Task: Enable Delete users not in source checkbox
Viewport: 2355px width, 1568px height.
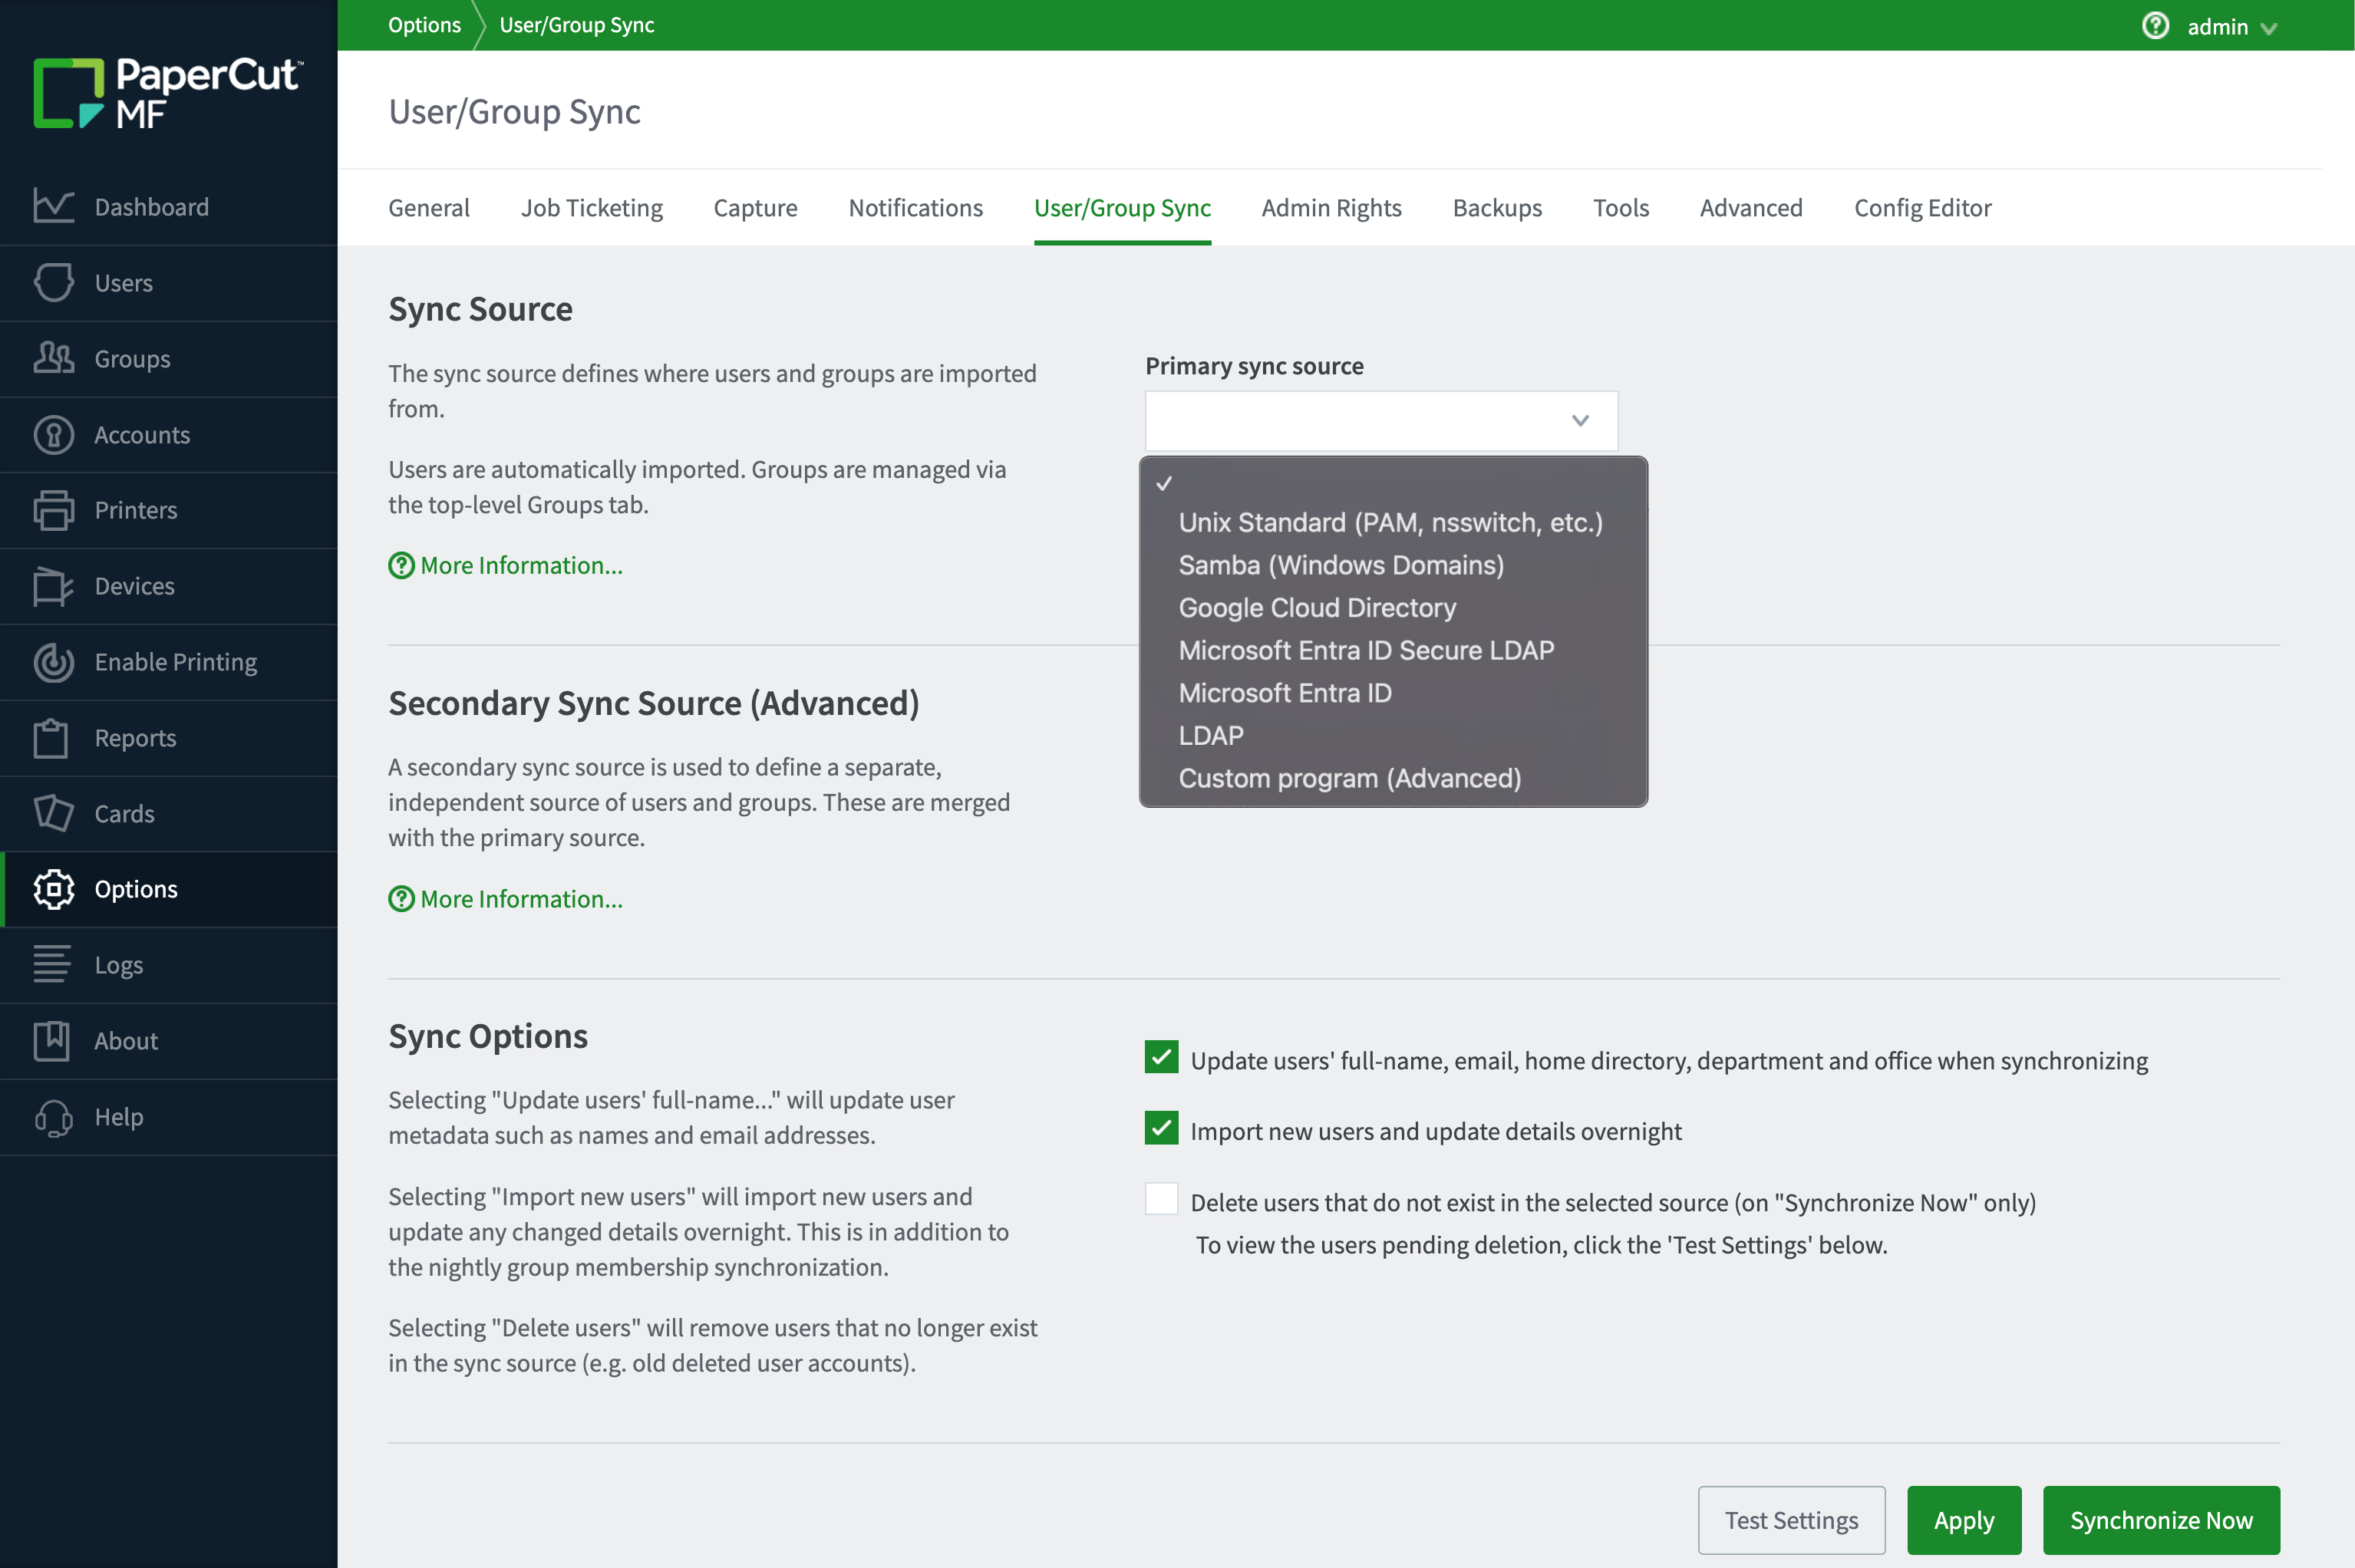Action: [1161, 1200]
